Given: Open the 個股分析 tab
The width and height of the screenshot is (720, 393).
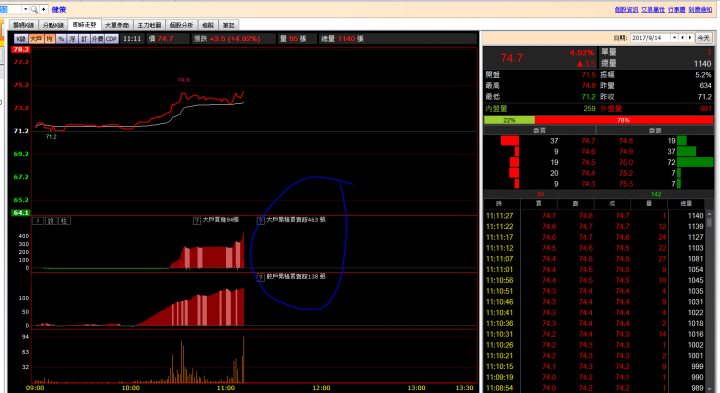Looking at the screenshot, I should (181, 25).
